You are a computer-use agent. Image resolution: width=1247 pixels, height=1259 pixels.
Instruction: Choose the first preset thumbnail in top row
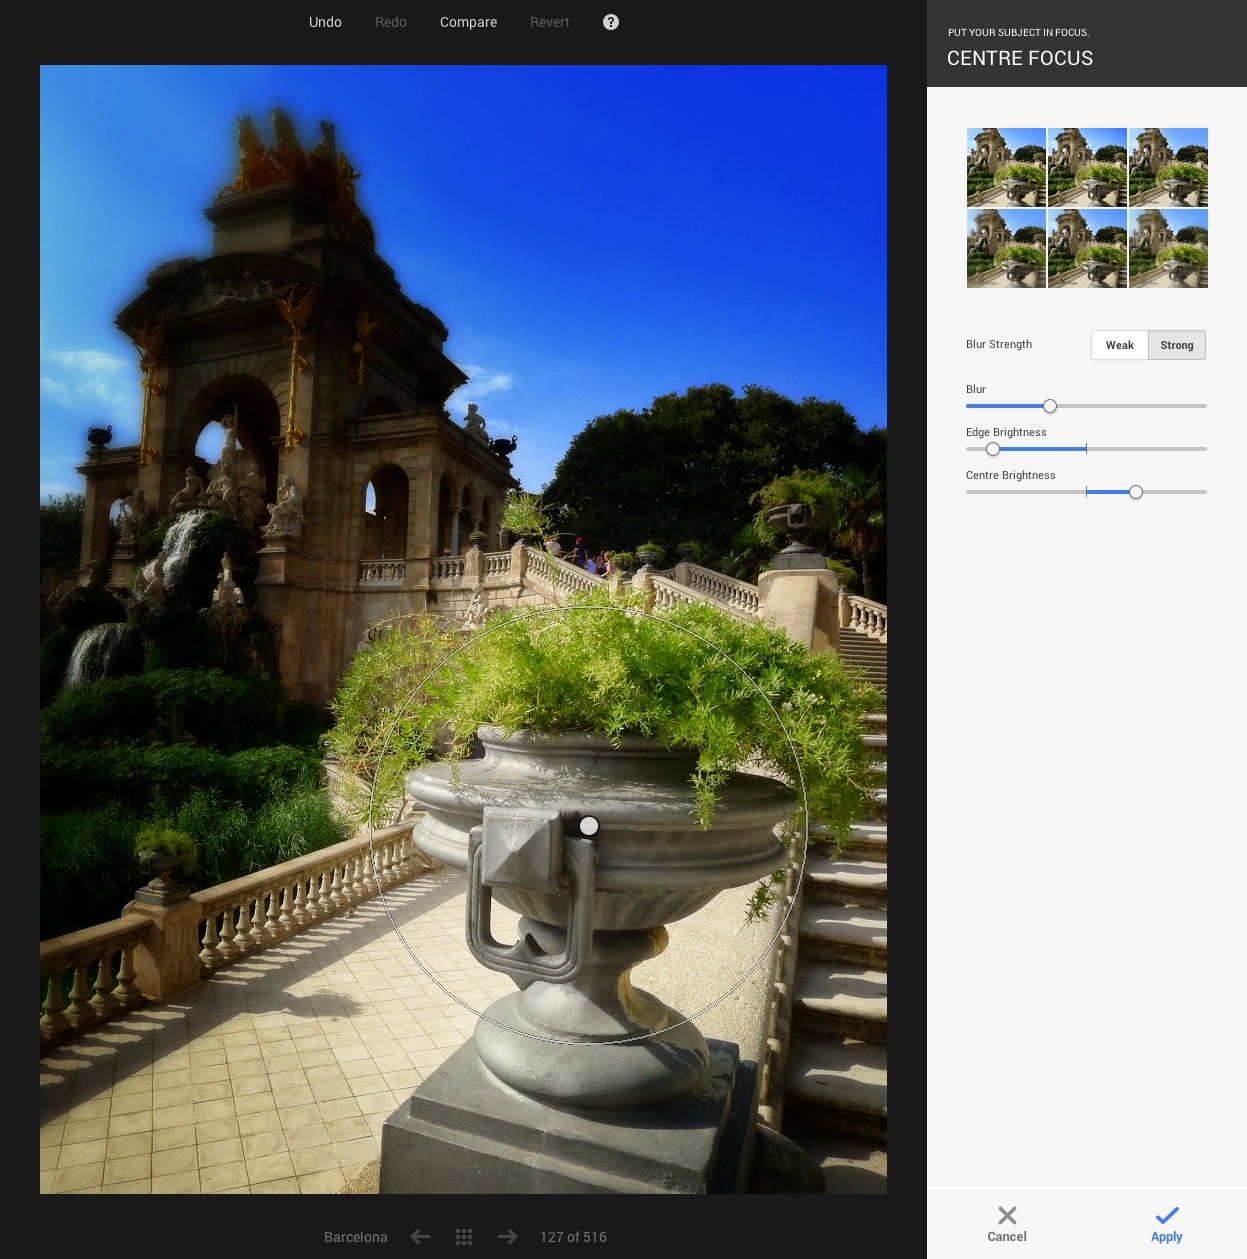tap(1006, 167)
